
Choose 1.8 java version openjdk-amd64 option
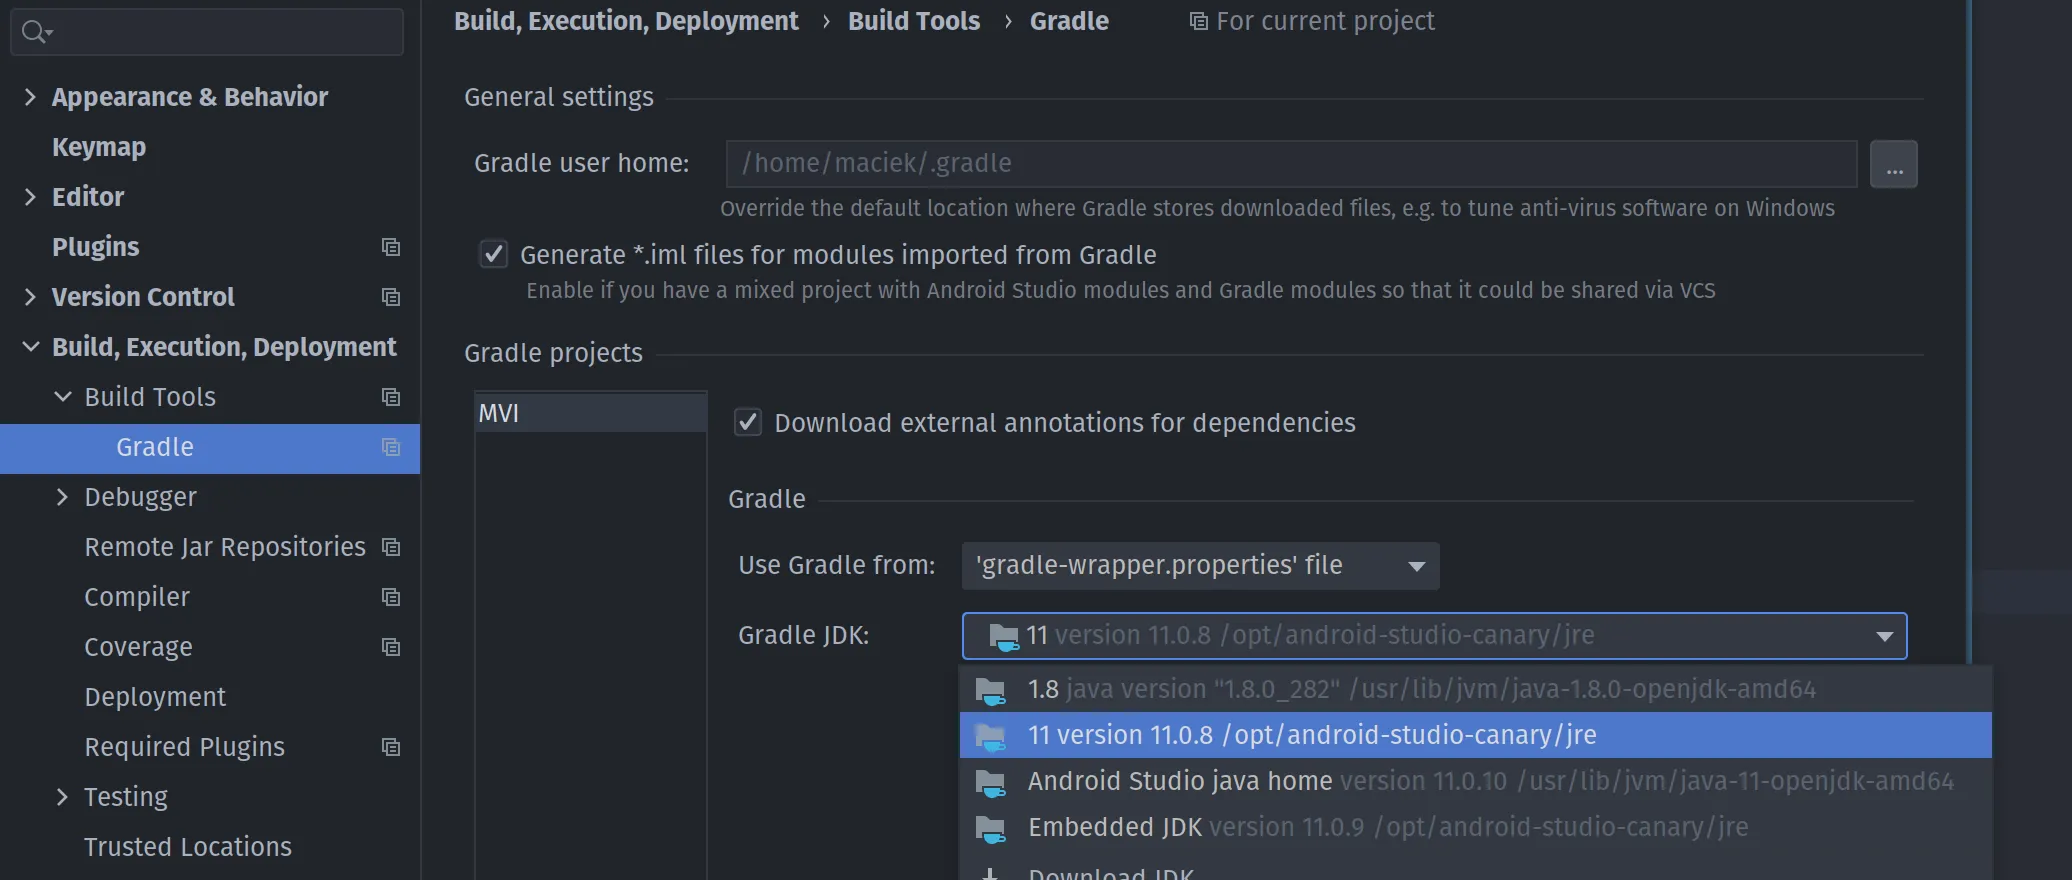point(1475,689)
